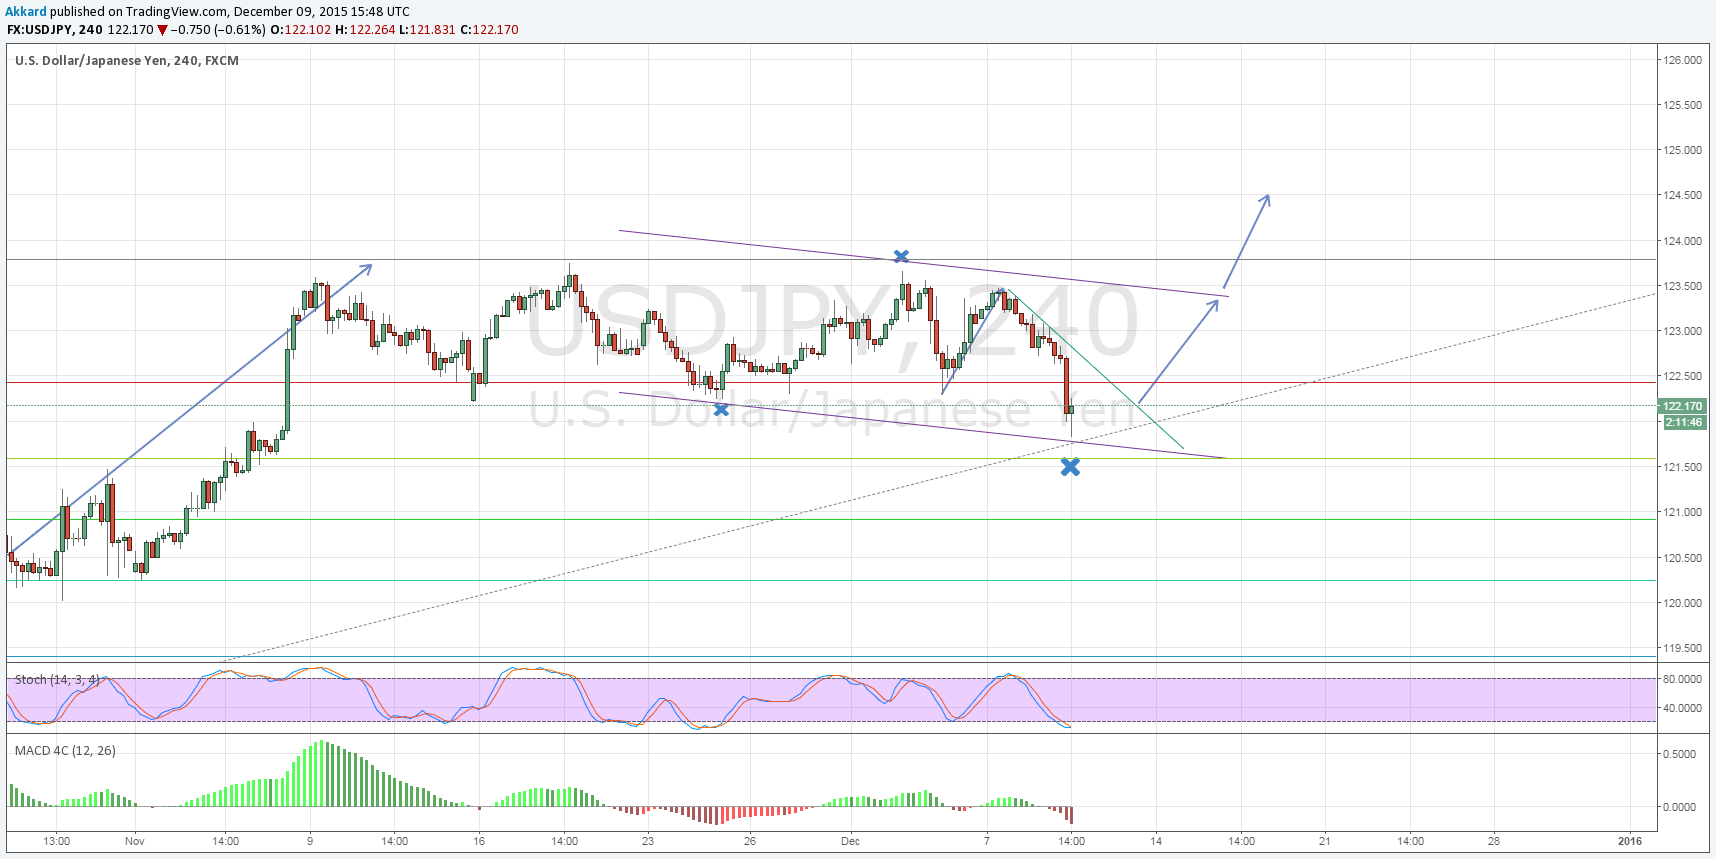Image resolution: width=1716 pixels, height=859 pixels.
Task: Select the FX:USDJPY, 240 symbol header text
Action: tap(55, 30)
